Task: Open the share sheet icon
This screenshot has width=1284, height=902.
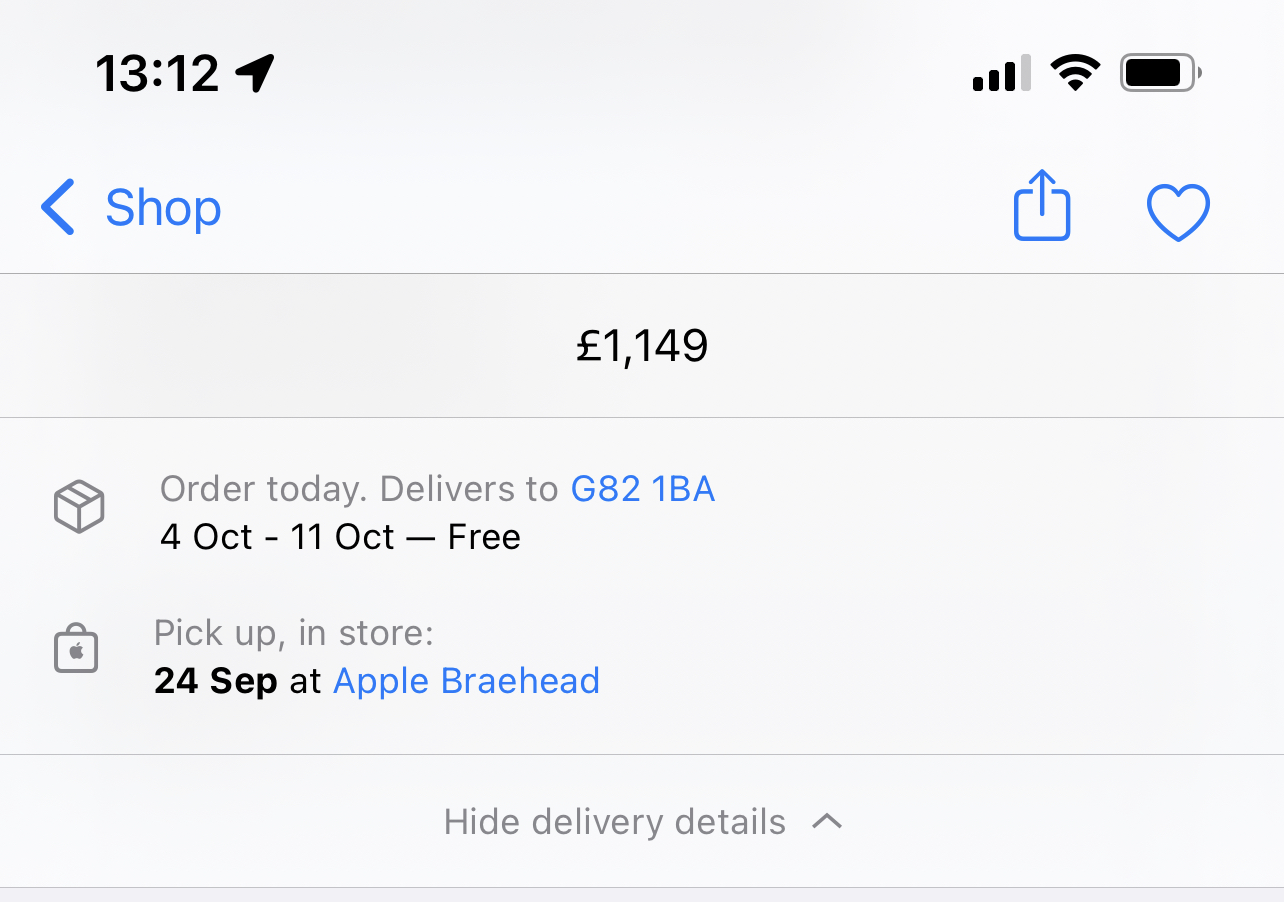Action: [x=1042, y=205]
